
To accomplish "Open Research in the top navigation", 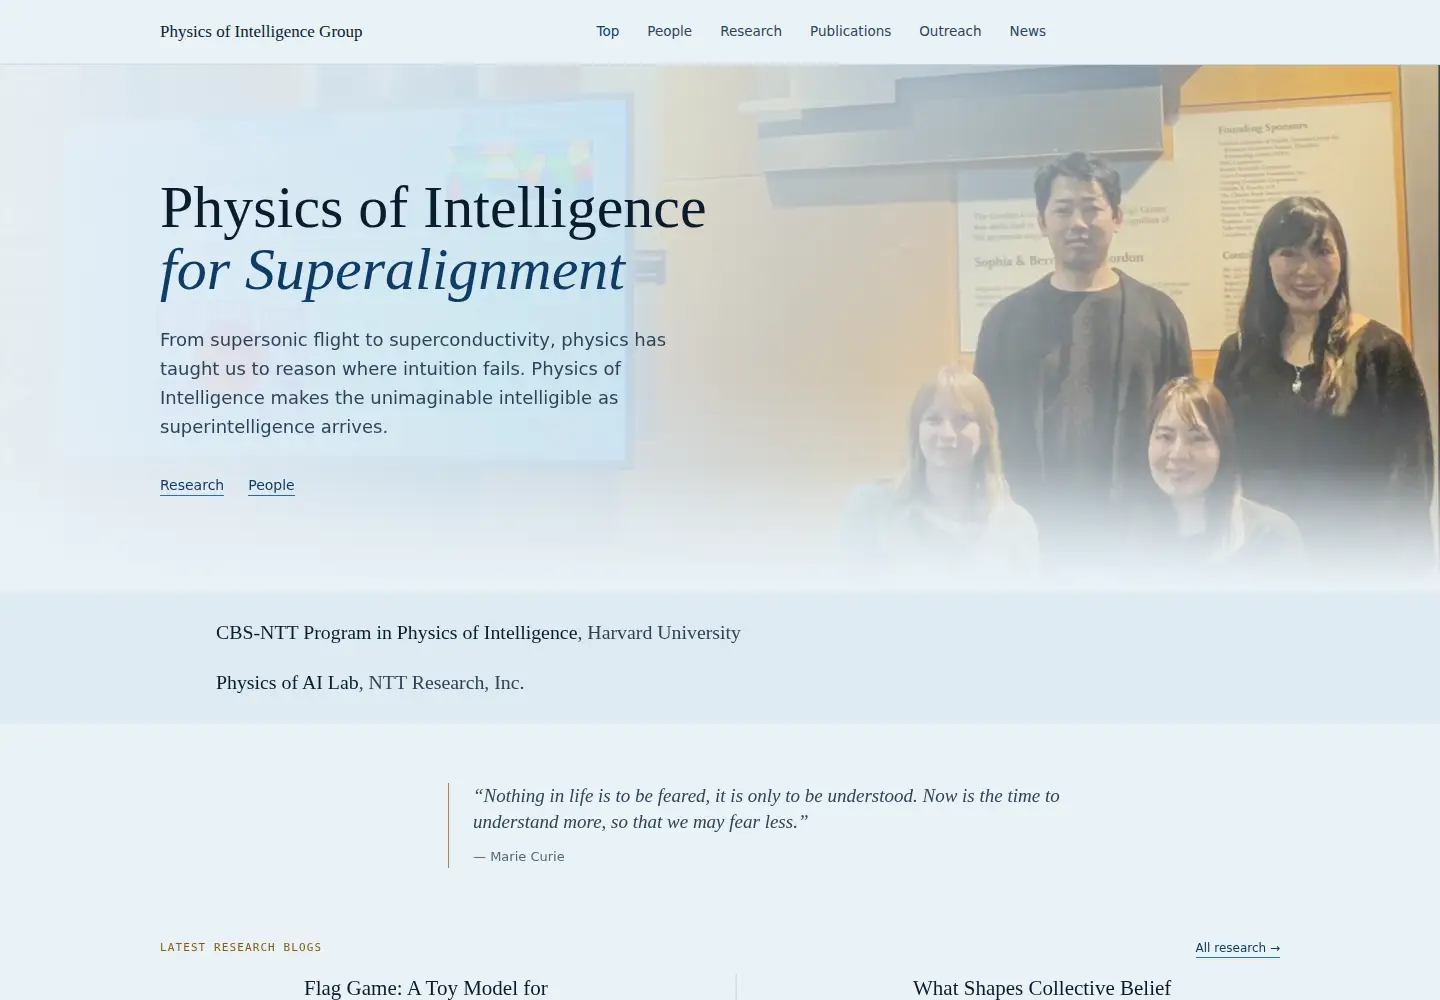I will (x=751, y=32).
